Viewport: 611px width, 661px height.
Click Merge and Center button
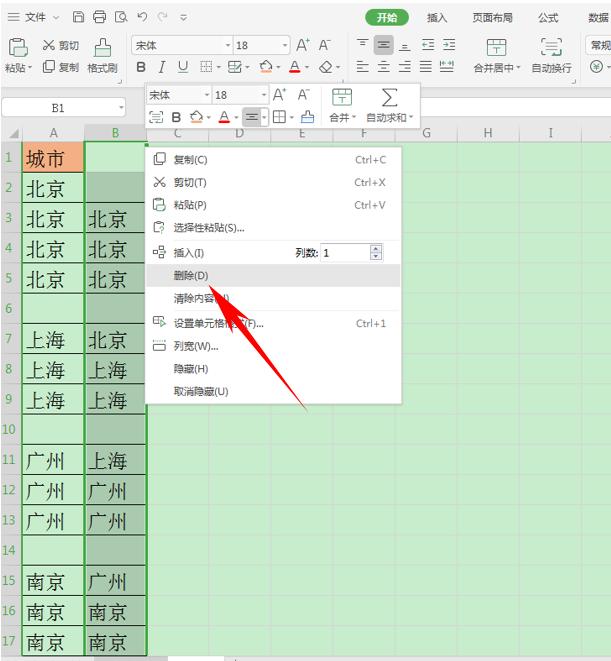point(497,55)
